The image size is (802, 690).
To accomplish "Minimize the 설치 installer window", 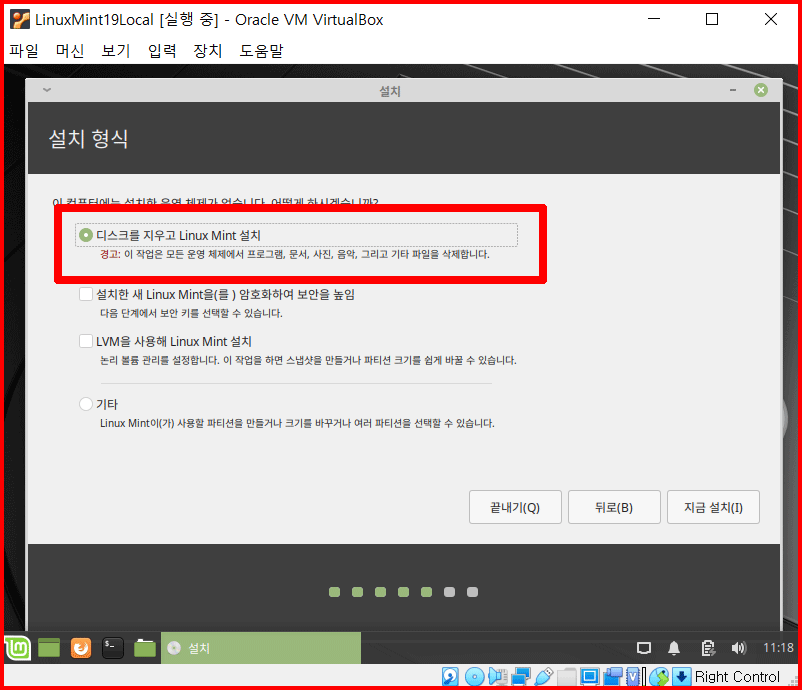I will point(733,90).
